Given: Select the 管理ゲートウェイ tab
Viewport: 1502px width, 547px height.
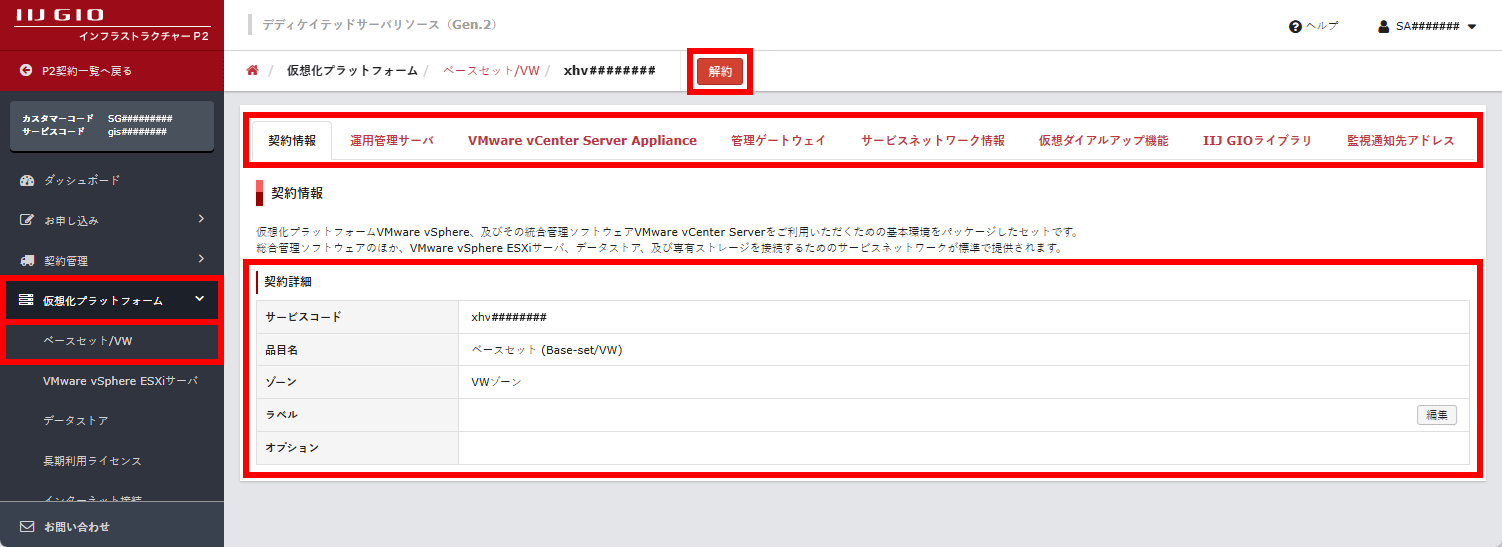Looking at the screenshot, I should 778,141.
